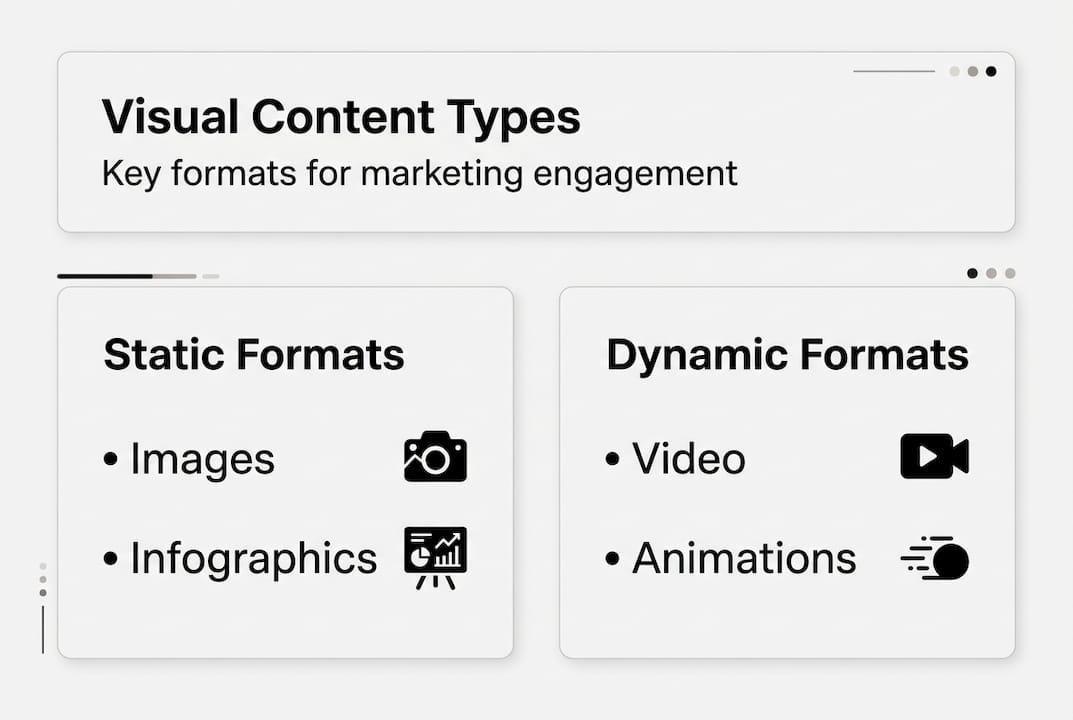Toggle the Video bullet point
The image size is (1073, 720).
[x=612, y=460]
